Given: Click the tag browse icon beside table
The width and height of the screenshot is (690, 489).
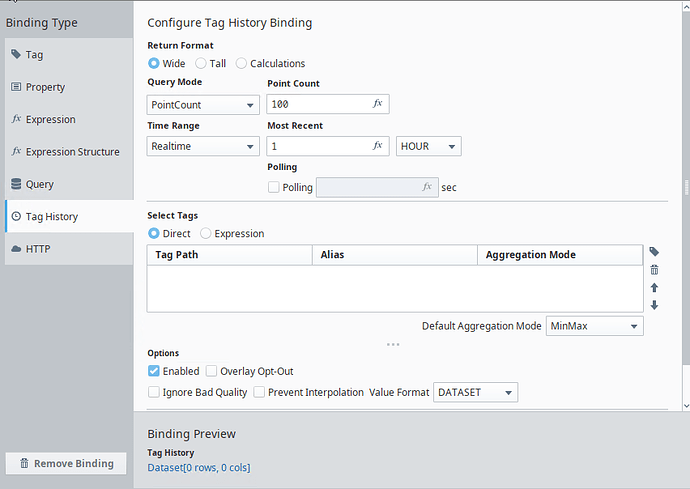Looking at the screenshot, I should [x=654, y=252].
